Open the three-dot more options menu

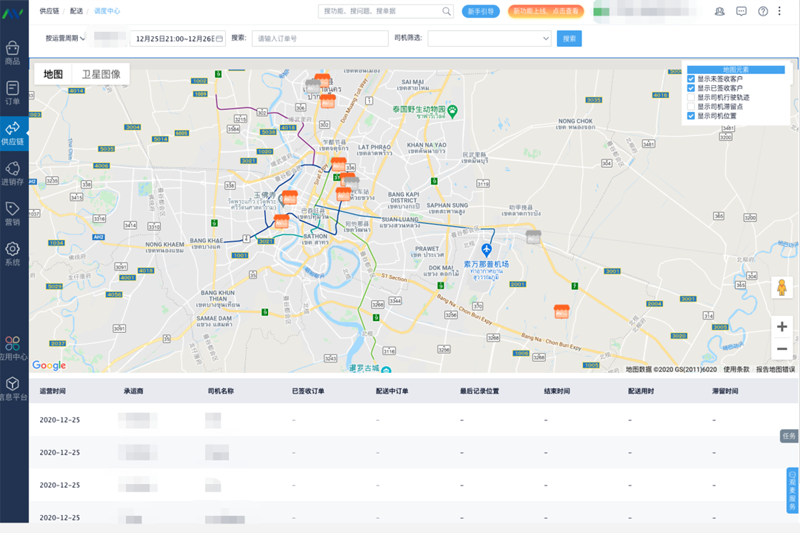click(x=780, y=11)
